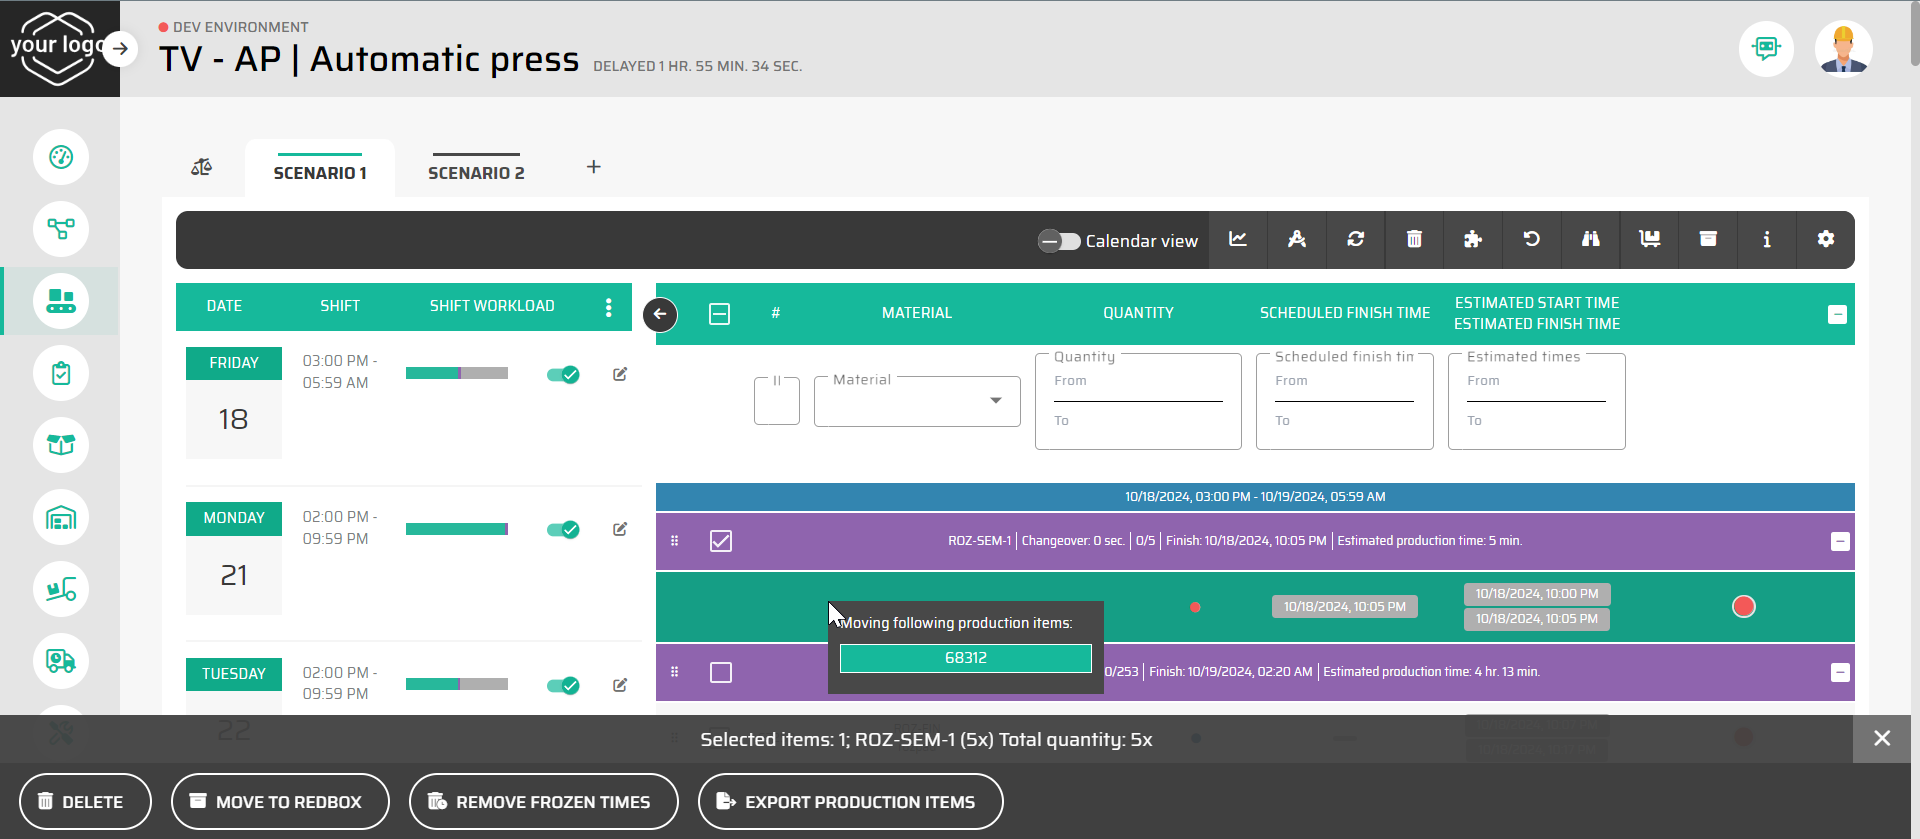Open the shift workload three-dot menu
This screenshot has width=1920, height=839.
tap(608, 307)
